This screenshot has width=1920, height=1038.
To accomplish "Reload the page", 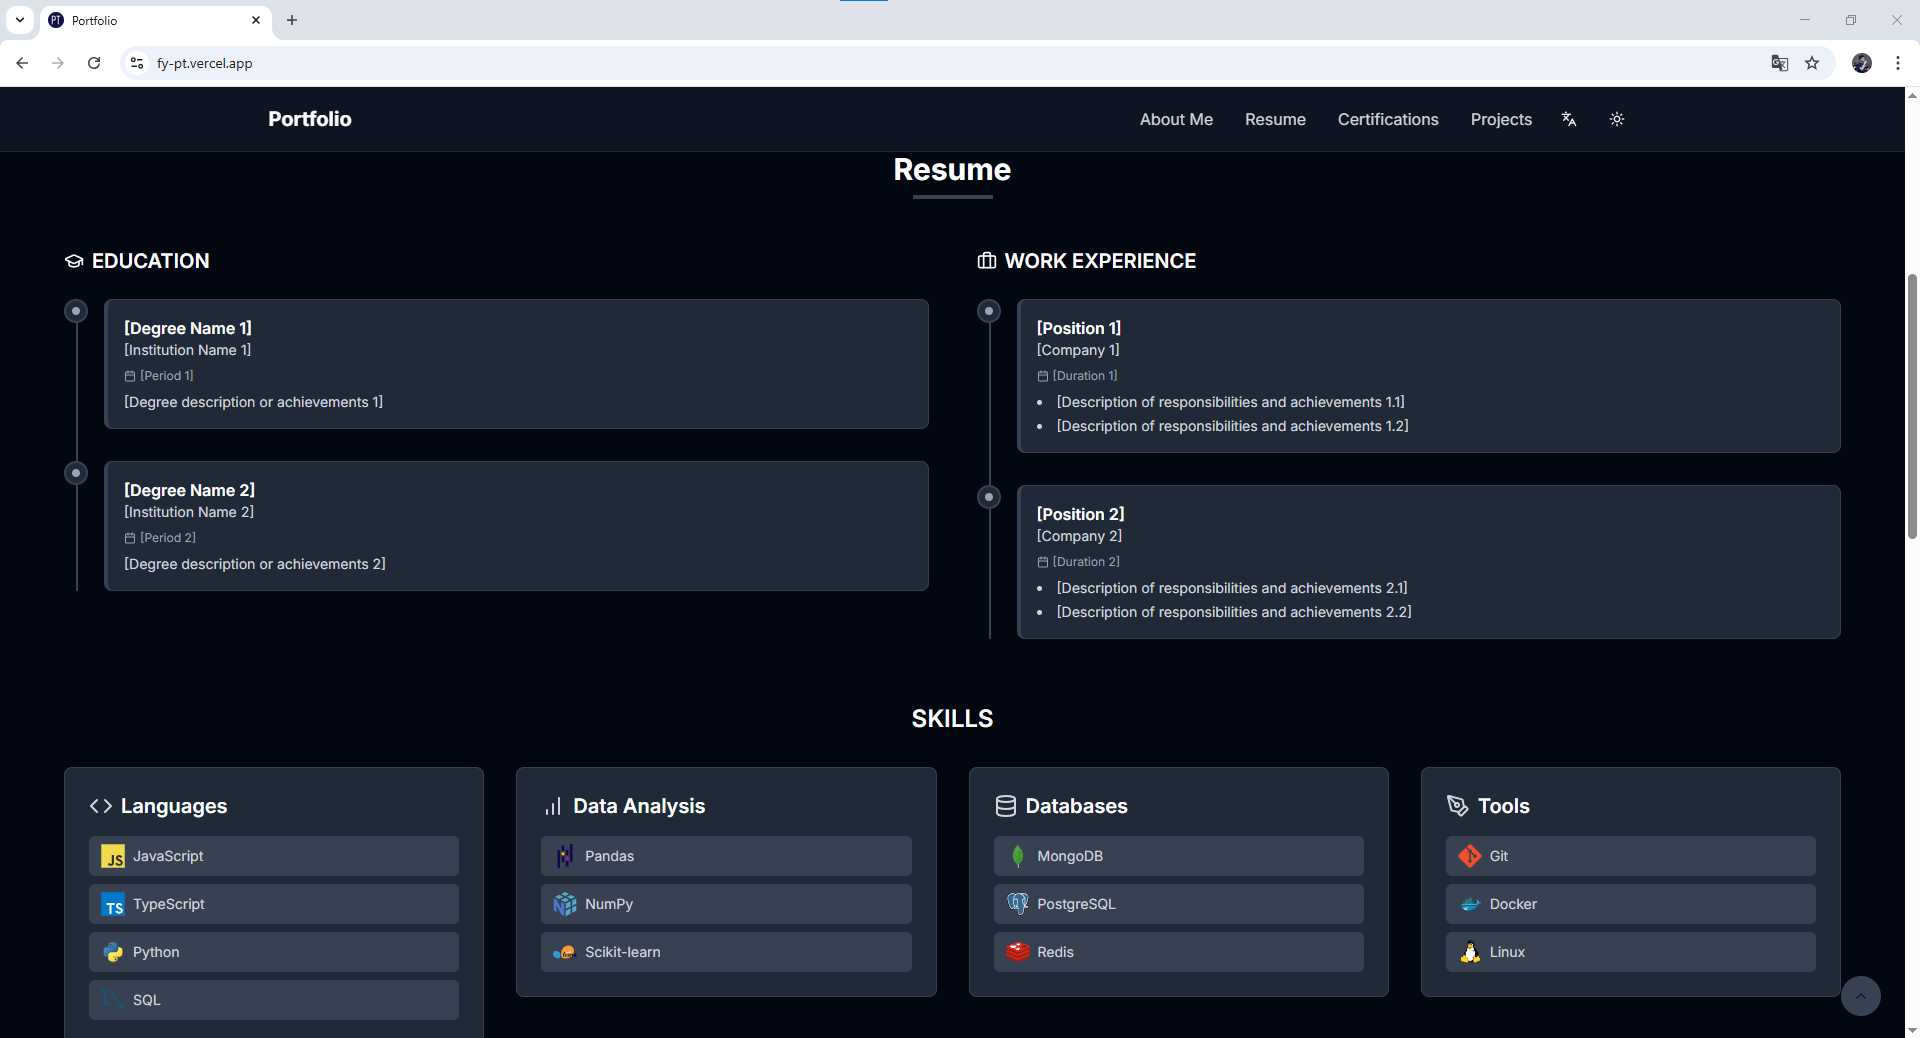I will click(94, 63).
